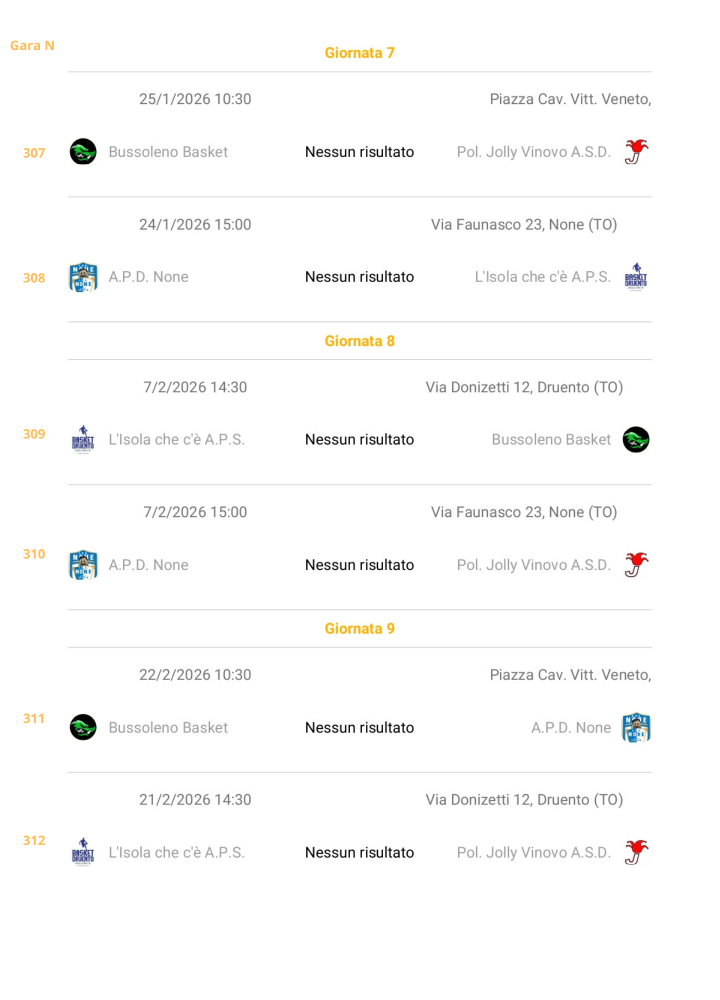The height and width of the screenshot is (1000, 720).
Task: Click A.P.D. None logo in game 311
Action: click(x=636, y=728)
